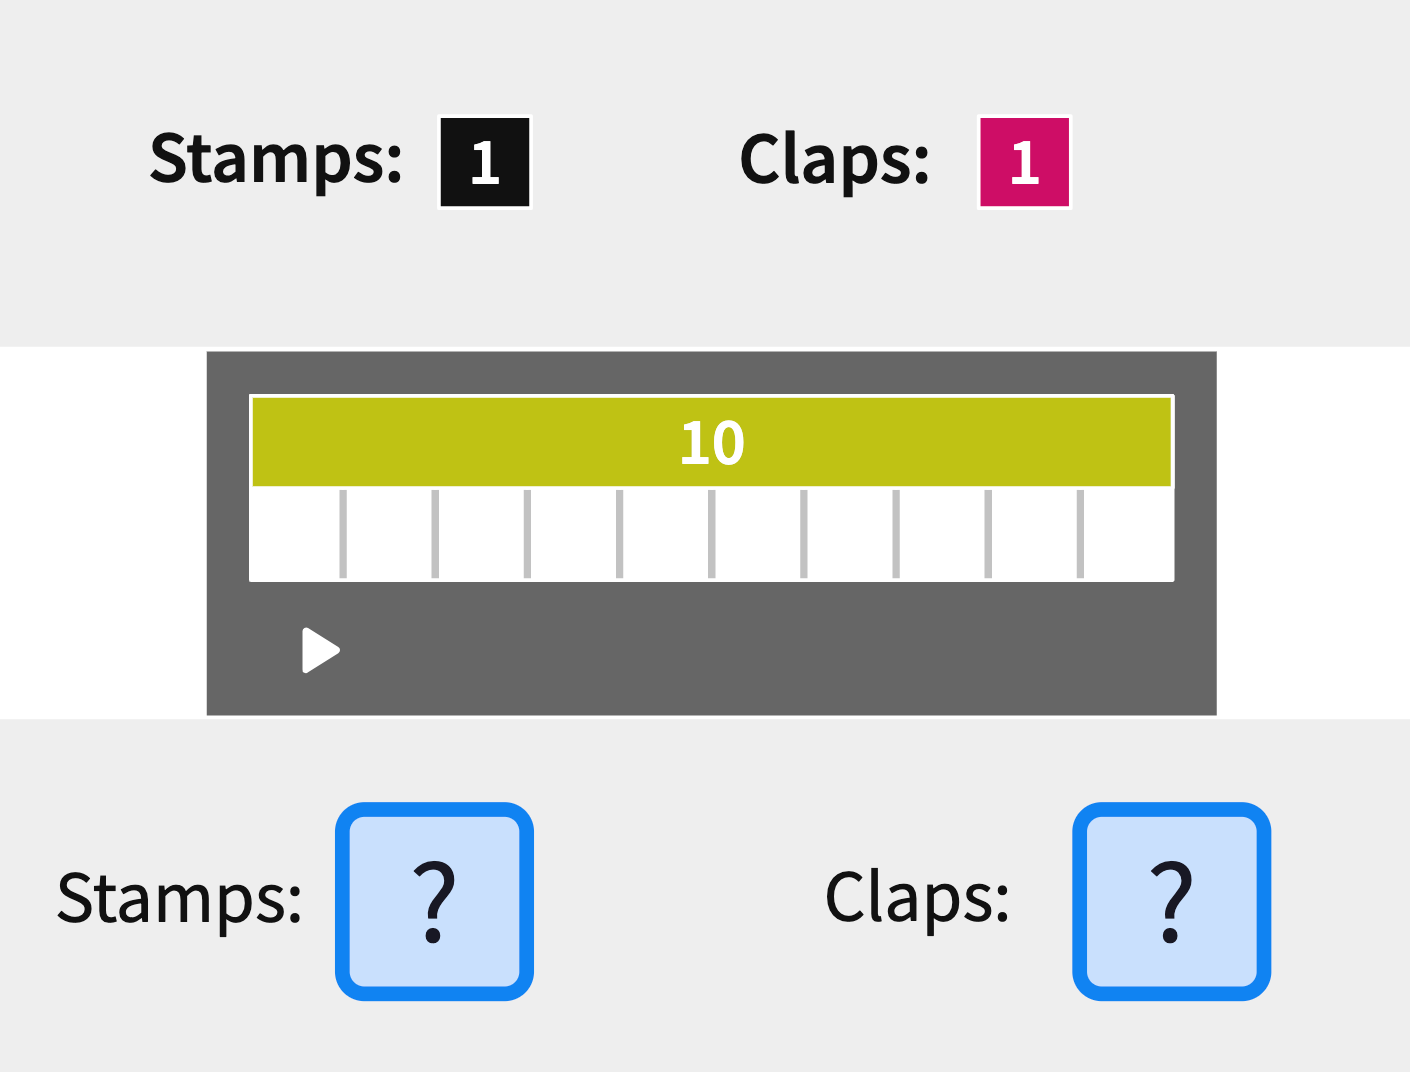Click the white segment before the first tick
1410x1072 pixels.
296,533
